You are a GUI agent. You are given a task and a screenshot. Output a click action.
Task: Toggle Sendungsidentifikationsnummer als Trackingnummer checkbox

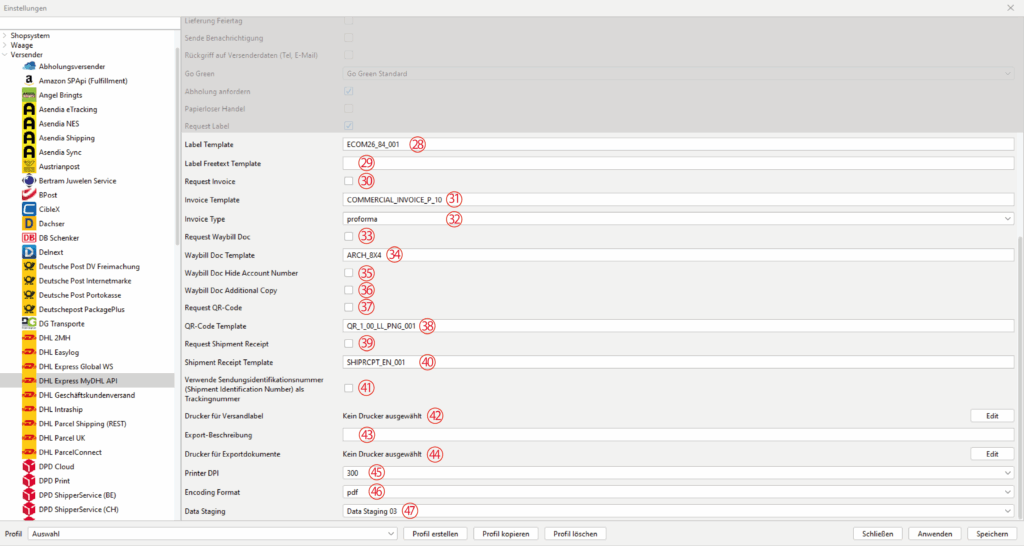[349, 389]
